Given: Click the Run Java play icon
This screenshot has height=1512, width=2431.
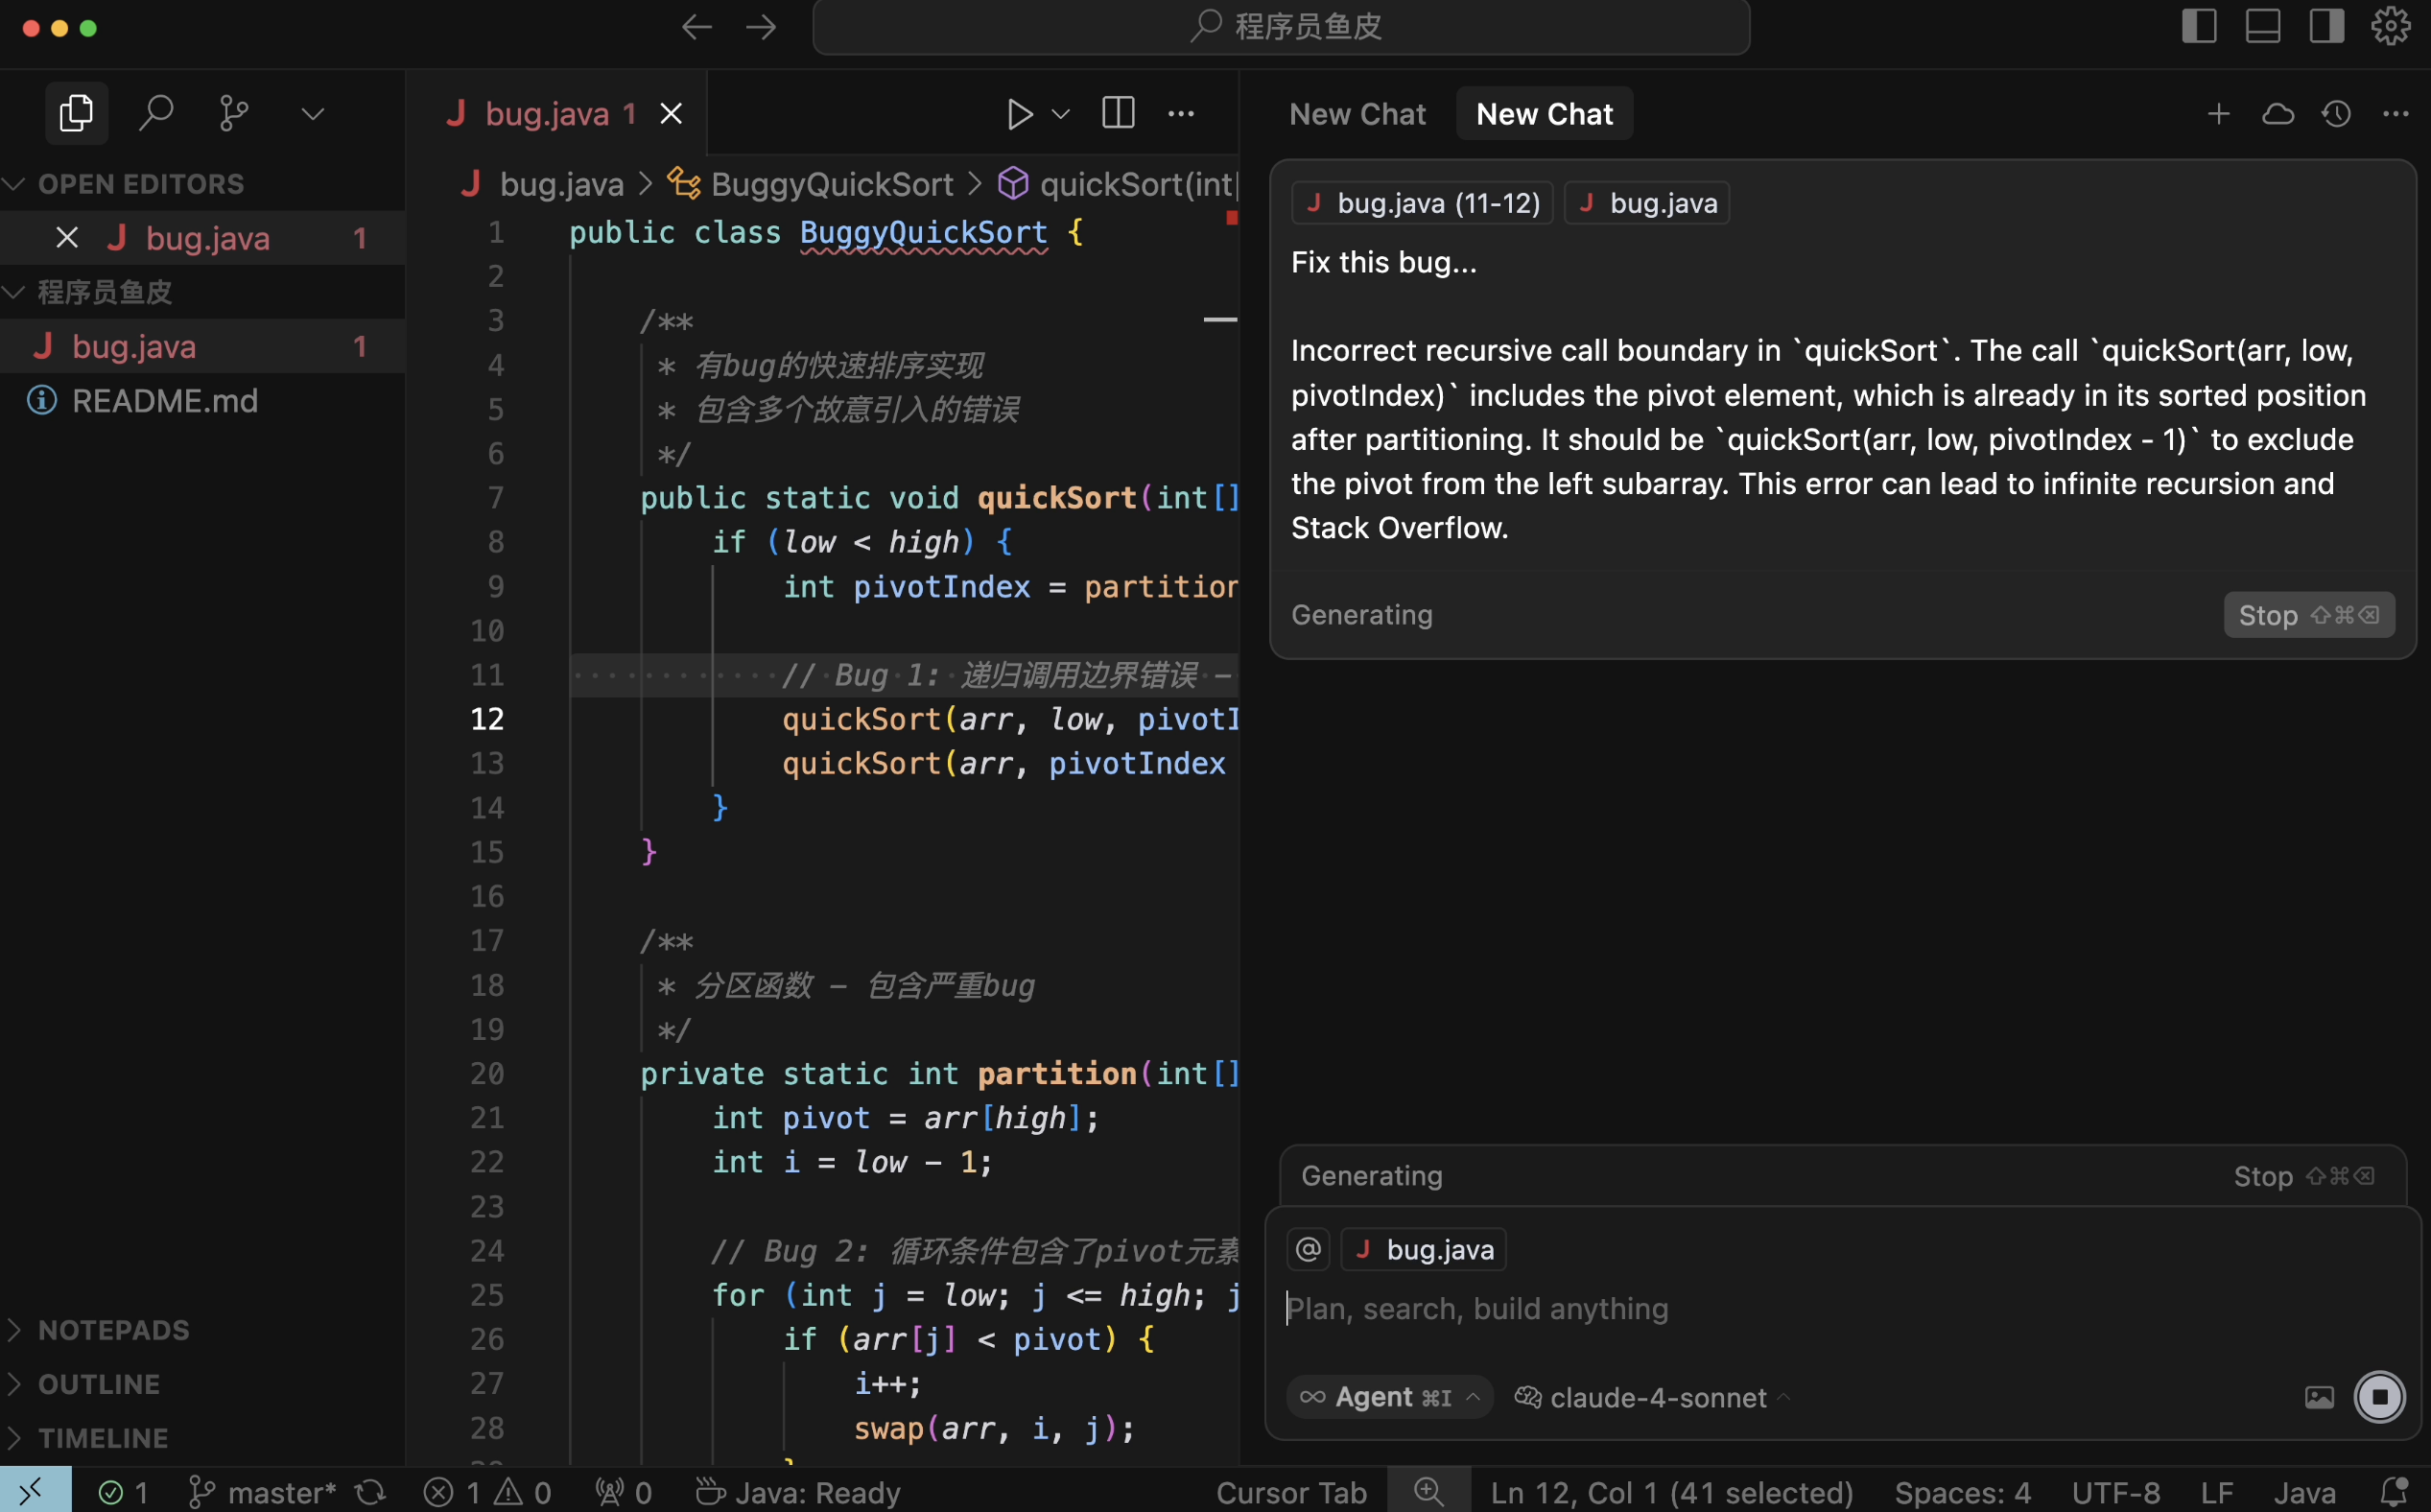Looking at the screenshot, I should 1018,114.
